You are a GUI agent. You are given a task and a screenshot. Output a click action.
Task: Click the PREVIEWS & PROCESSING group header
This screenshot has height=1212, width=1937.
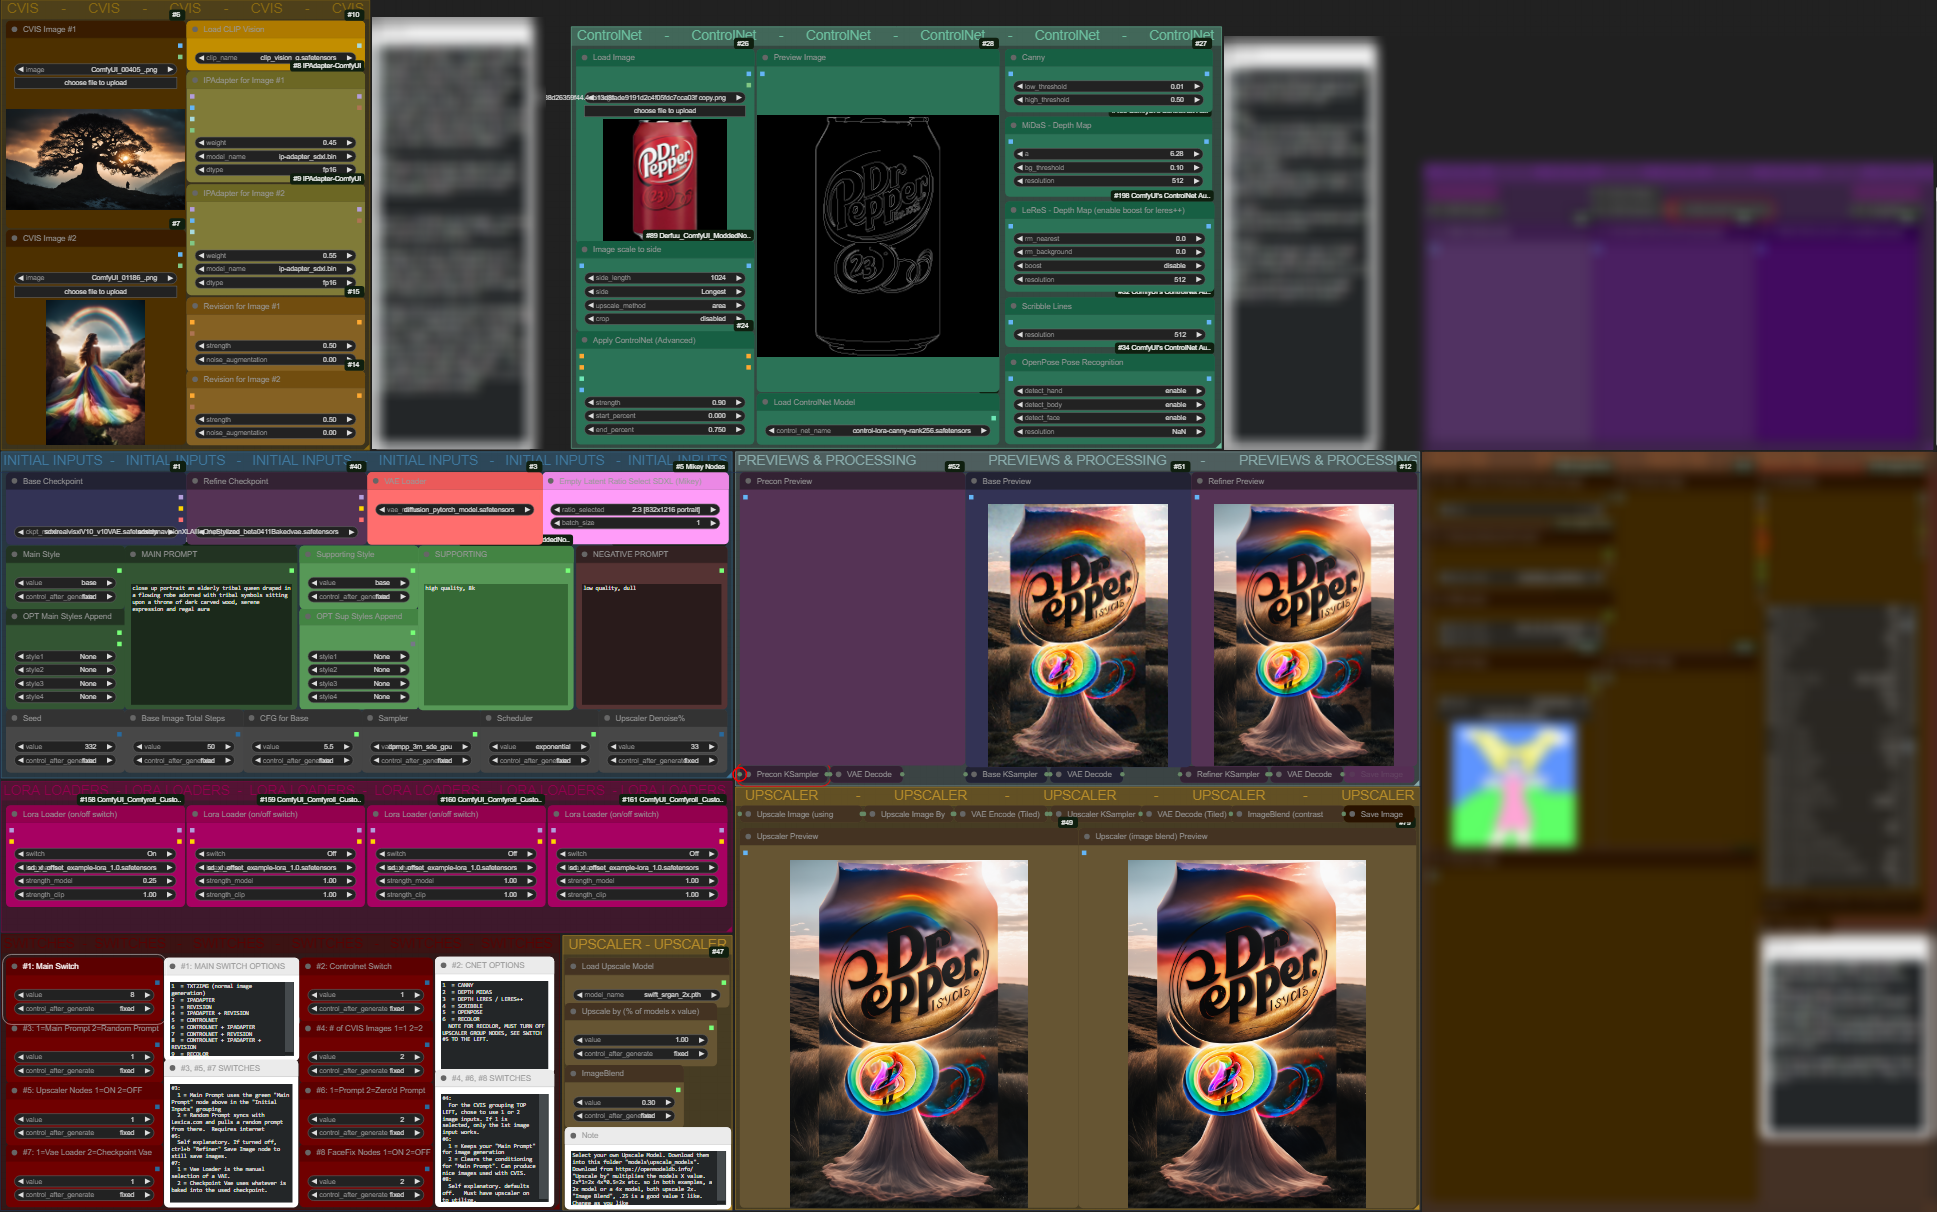826,461
